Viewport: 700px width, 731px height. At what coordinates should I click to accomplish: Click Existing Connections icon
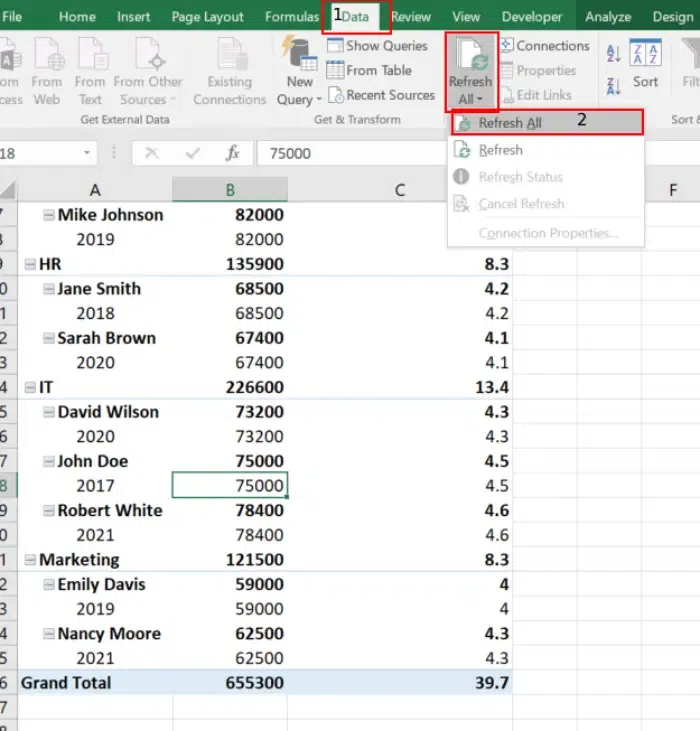pyautogui.click(x=229, y=71)
